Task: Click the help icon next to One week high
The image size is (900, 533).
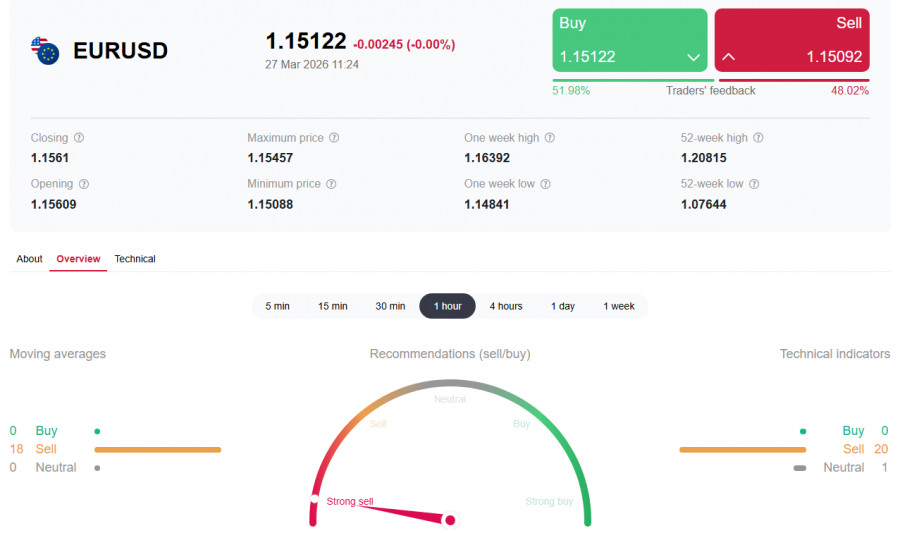Action: (x=549, y=138)
